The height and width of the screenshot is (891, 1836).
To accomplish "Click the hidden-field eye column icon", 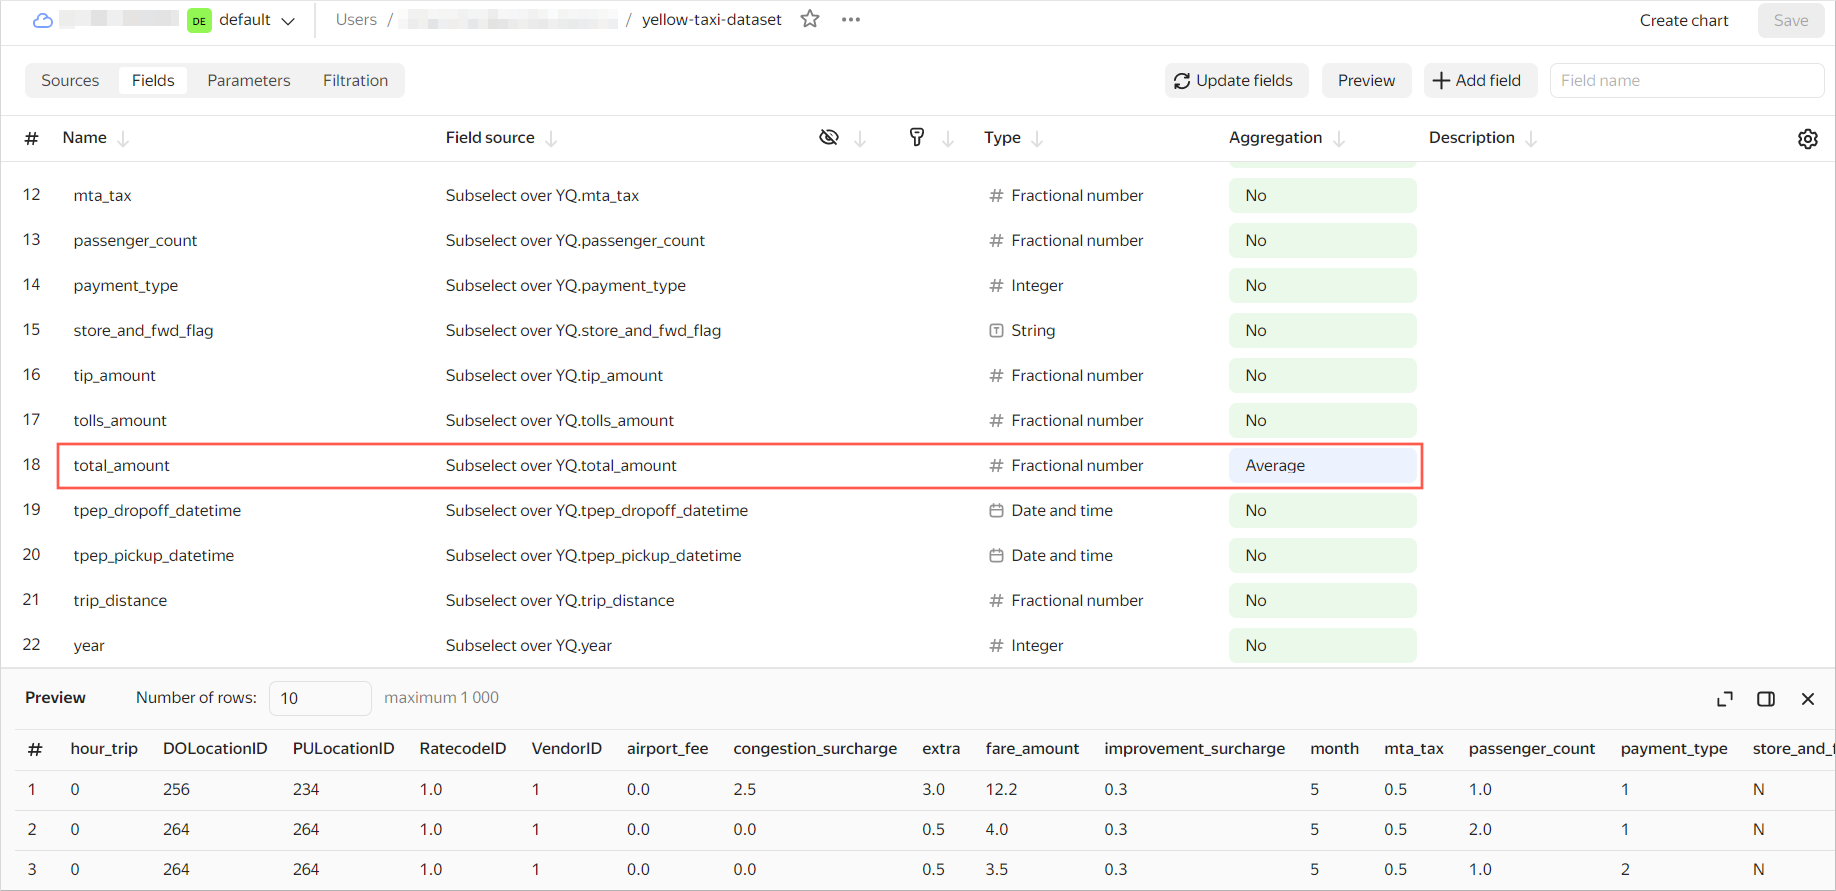I will coord(829,138).
